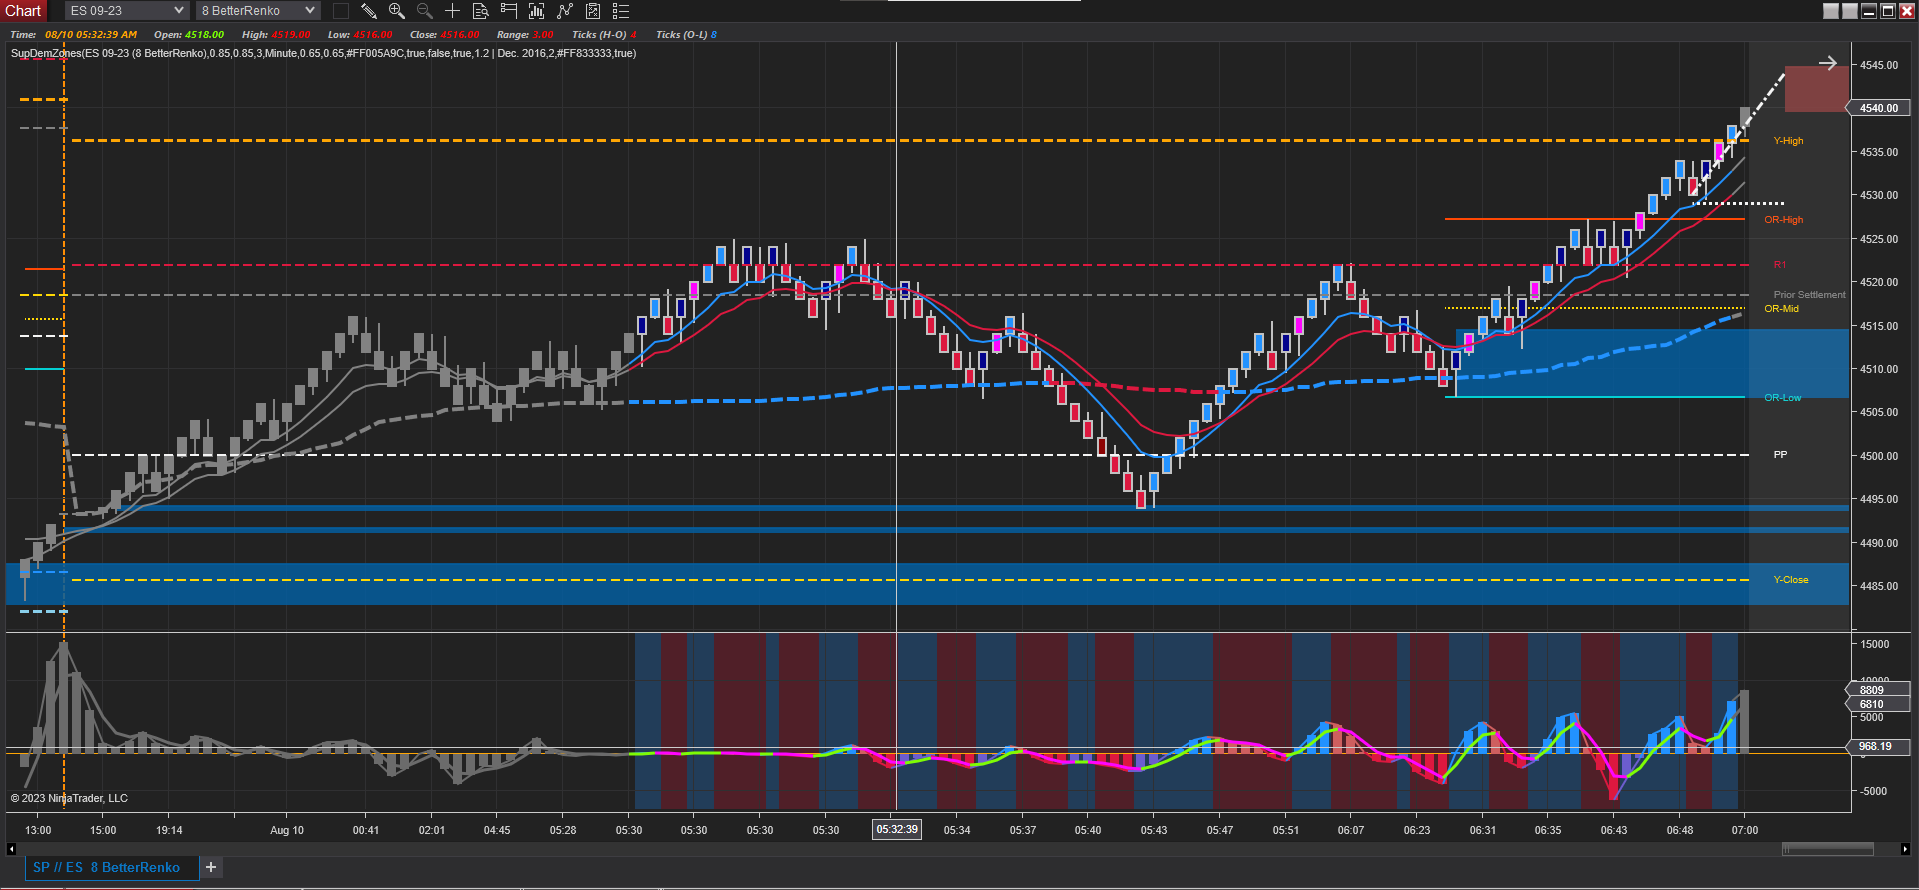This screenshot has height=890, width=1919.
Task: Click the OR-High level label
Action: pyautogui.click(x=1784, y=220)
